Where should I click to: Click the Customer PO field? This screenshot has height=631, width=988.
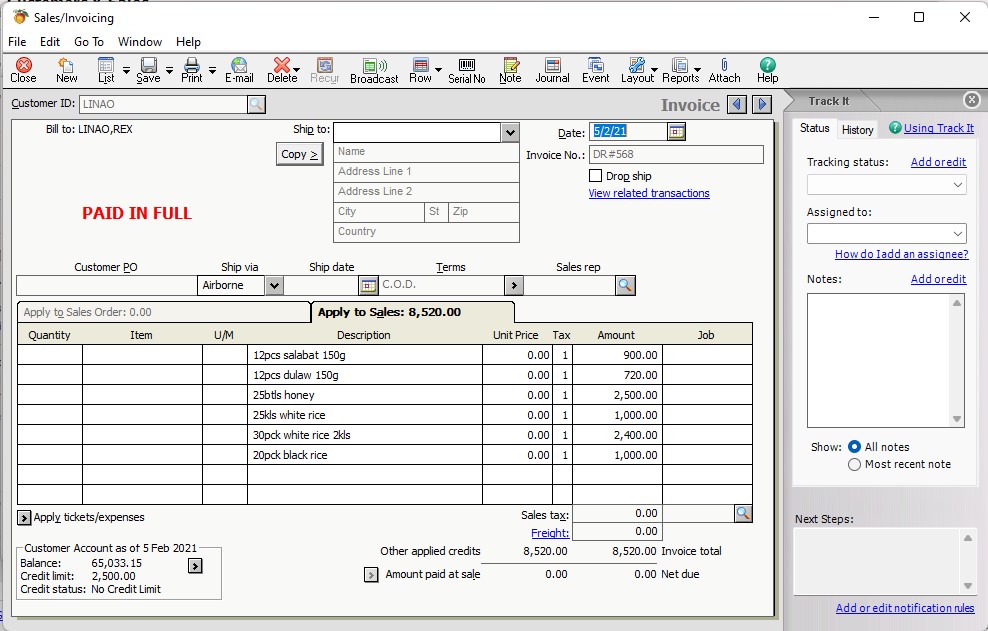[x=106, y=285]
